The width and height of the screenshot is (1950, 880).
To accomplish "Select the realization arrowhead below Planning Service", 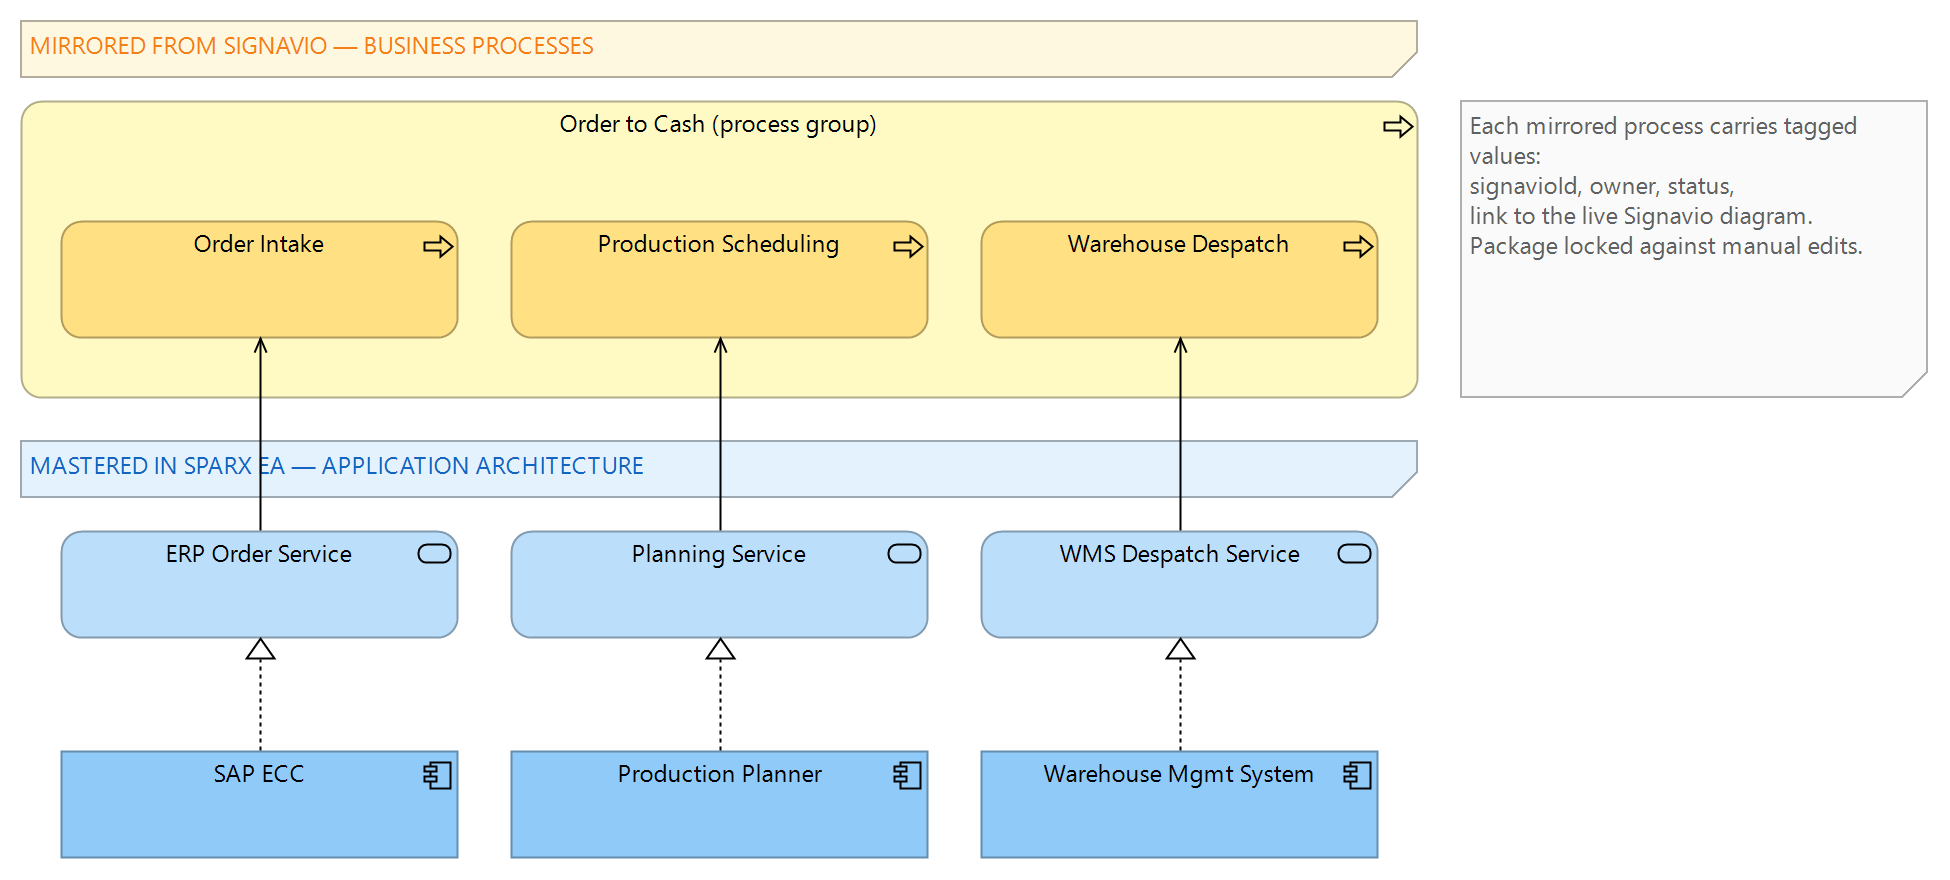I will 721,649.
